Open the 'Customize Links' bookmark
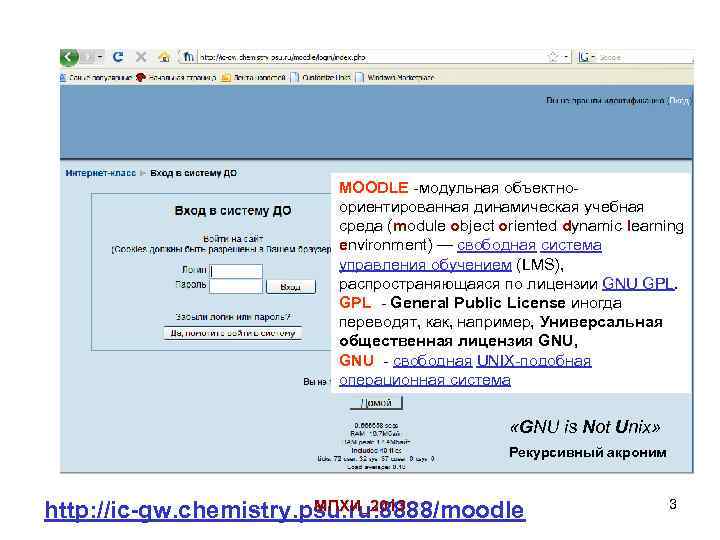Image resolution: width=720 pixels, height=540 pixels. pos(321,78)
